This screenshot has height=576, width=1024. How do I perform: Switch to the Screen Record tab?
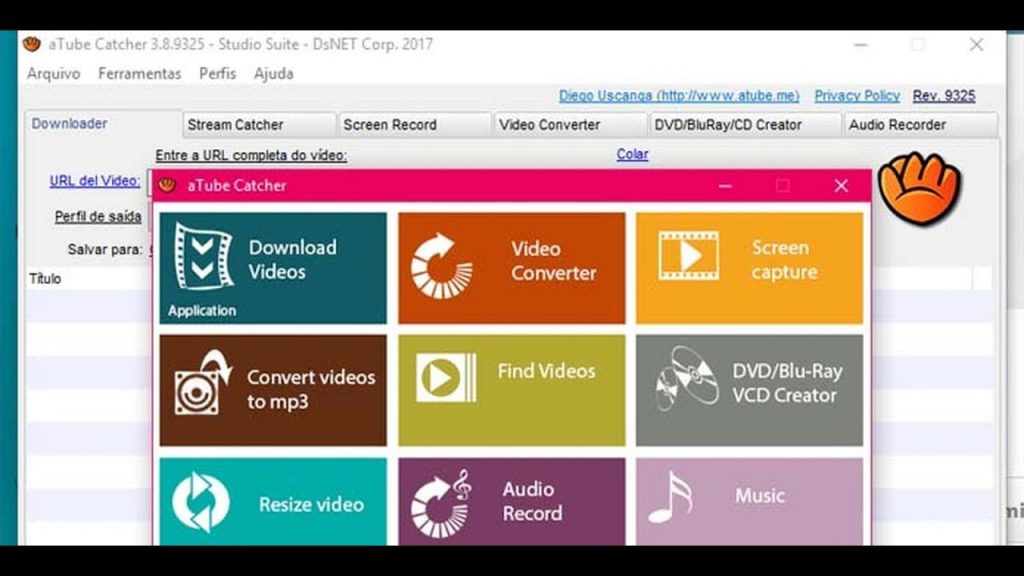click(x=415, y=125)
